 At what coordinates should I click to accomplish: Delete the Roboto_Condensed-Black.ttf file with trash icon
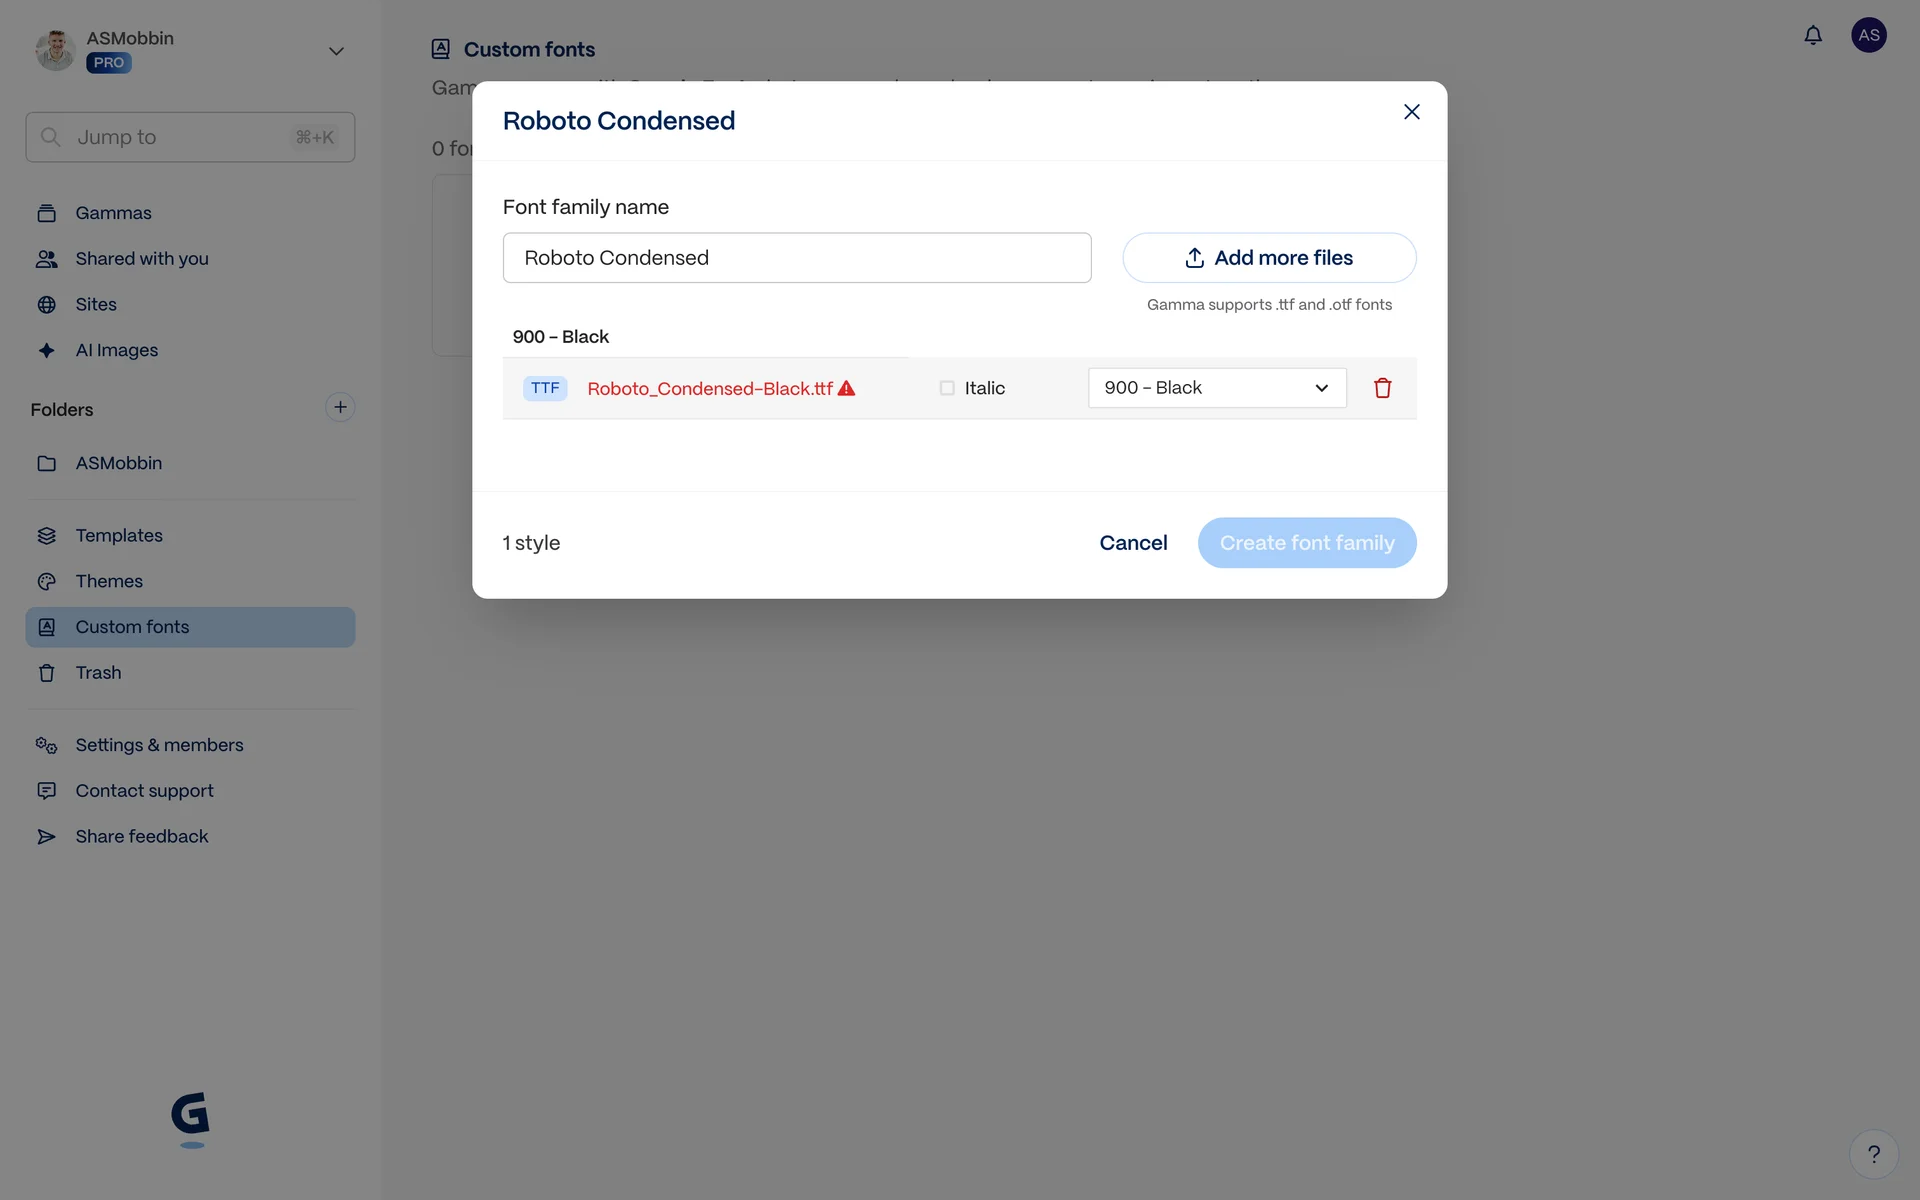pos(1382,388)
